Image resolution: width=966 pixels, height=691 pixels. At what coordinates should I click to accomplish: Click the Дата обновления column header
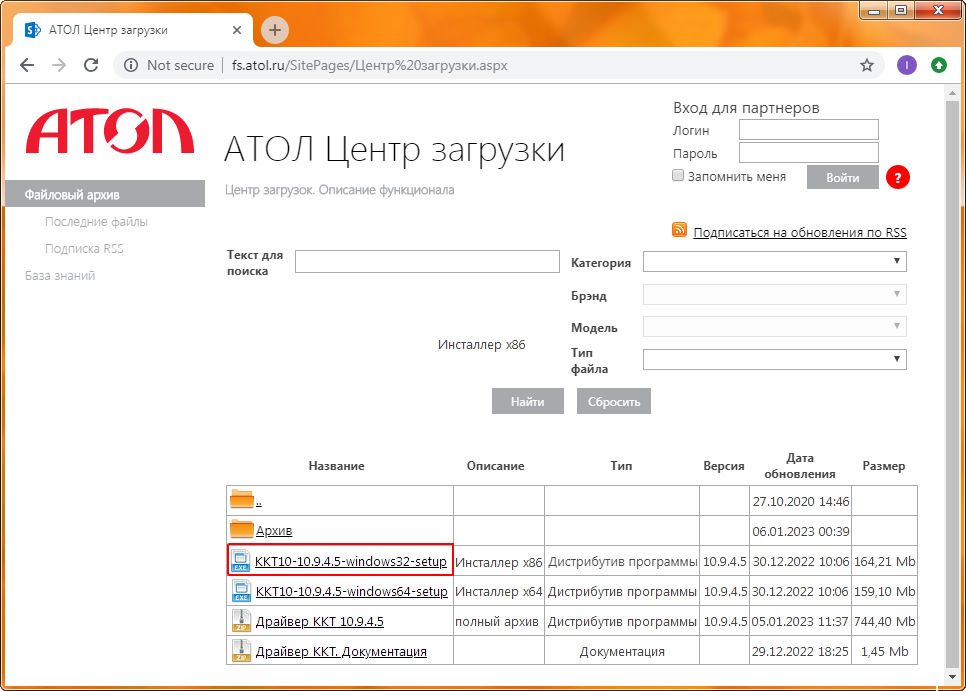click(x=800, y=466)
